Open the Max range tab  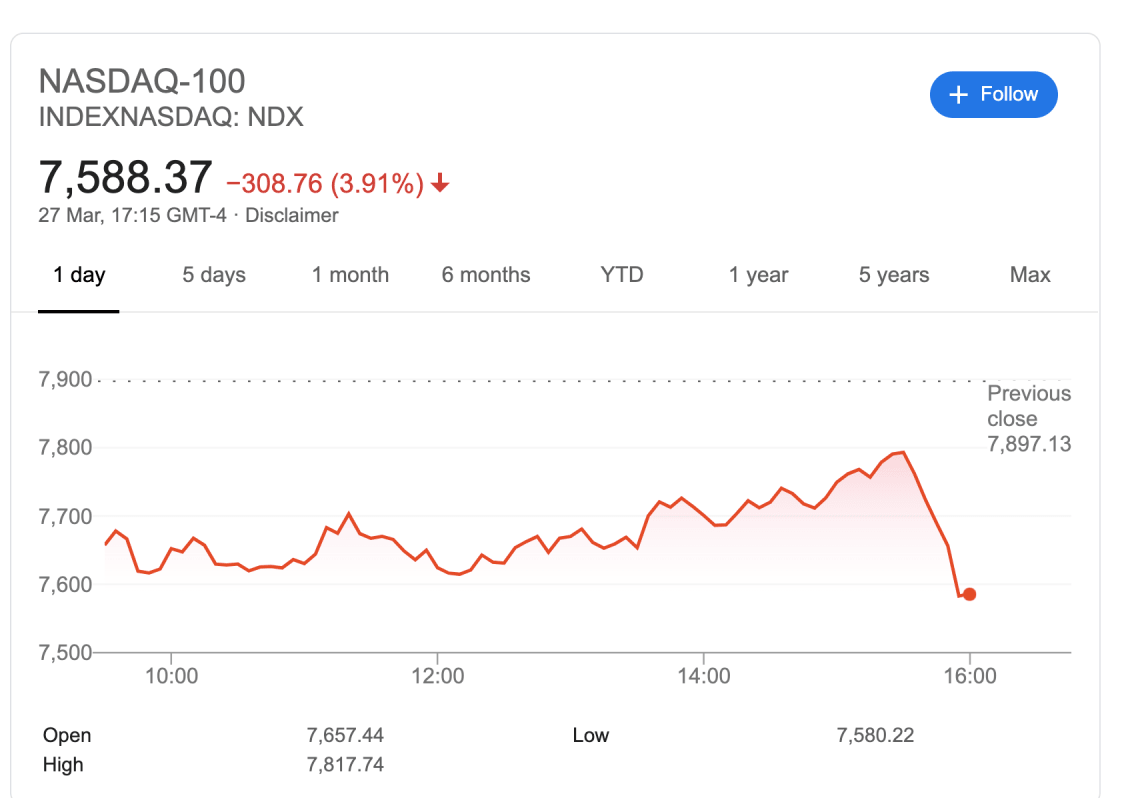[1030, 275]
